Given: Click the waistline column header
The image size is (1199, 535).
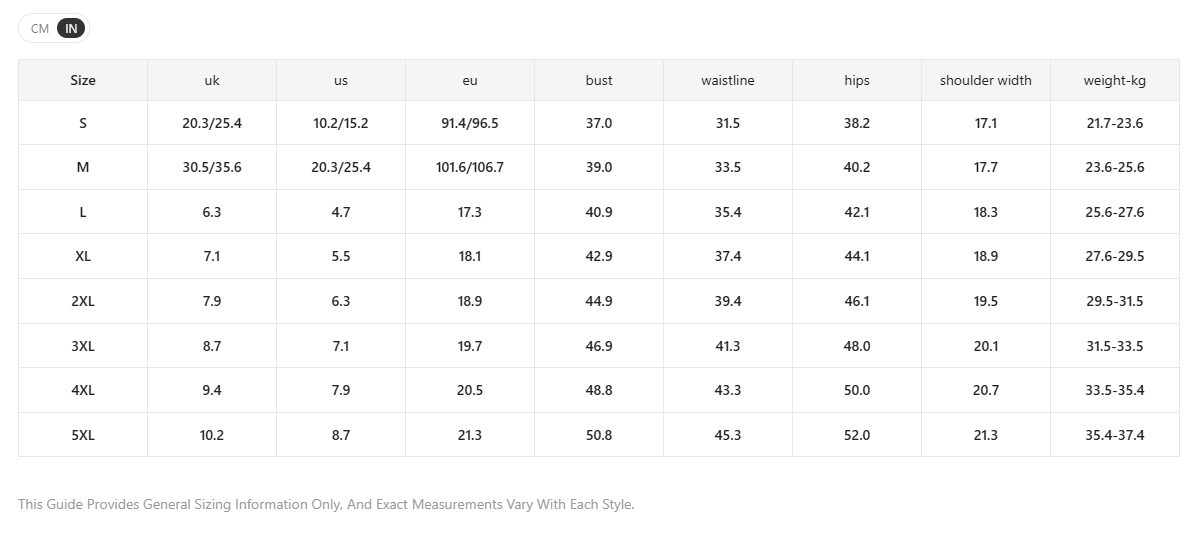Looking at the screenshot, I should click(x=728, y=80).
